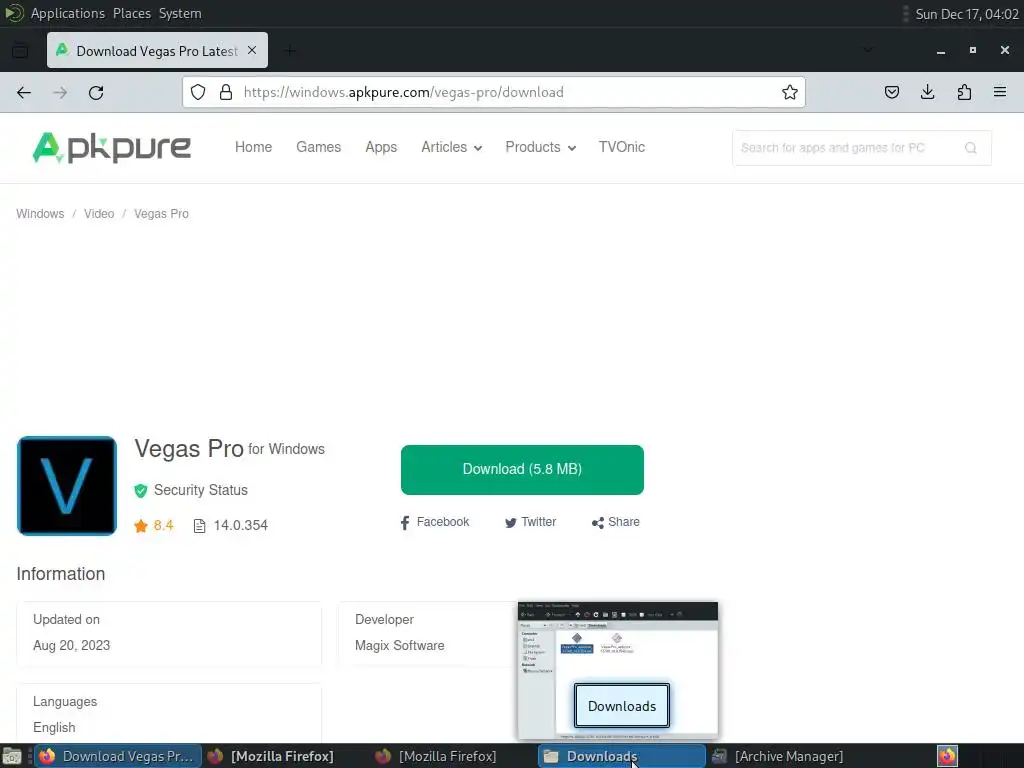Screen dimensions: 1024x768
Task: Open the Firefox downloads panel
Action: pyautogui.click(x=927, y=92)
